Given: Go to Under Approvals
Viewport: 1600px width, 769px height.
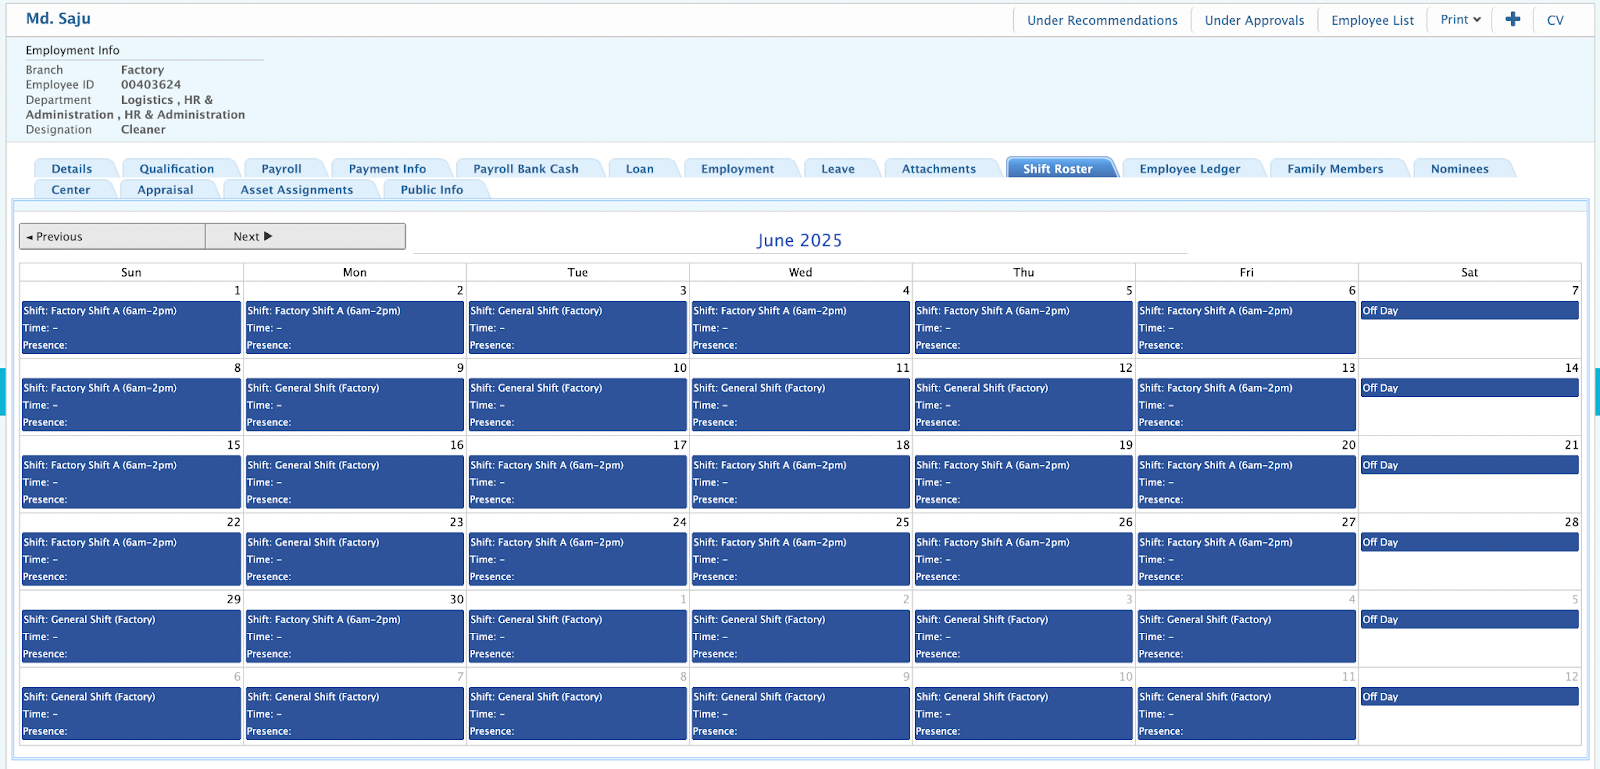Looking at the screenshot, I should (1254, 20).
